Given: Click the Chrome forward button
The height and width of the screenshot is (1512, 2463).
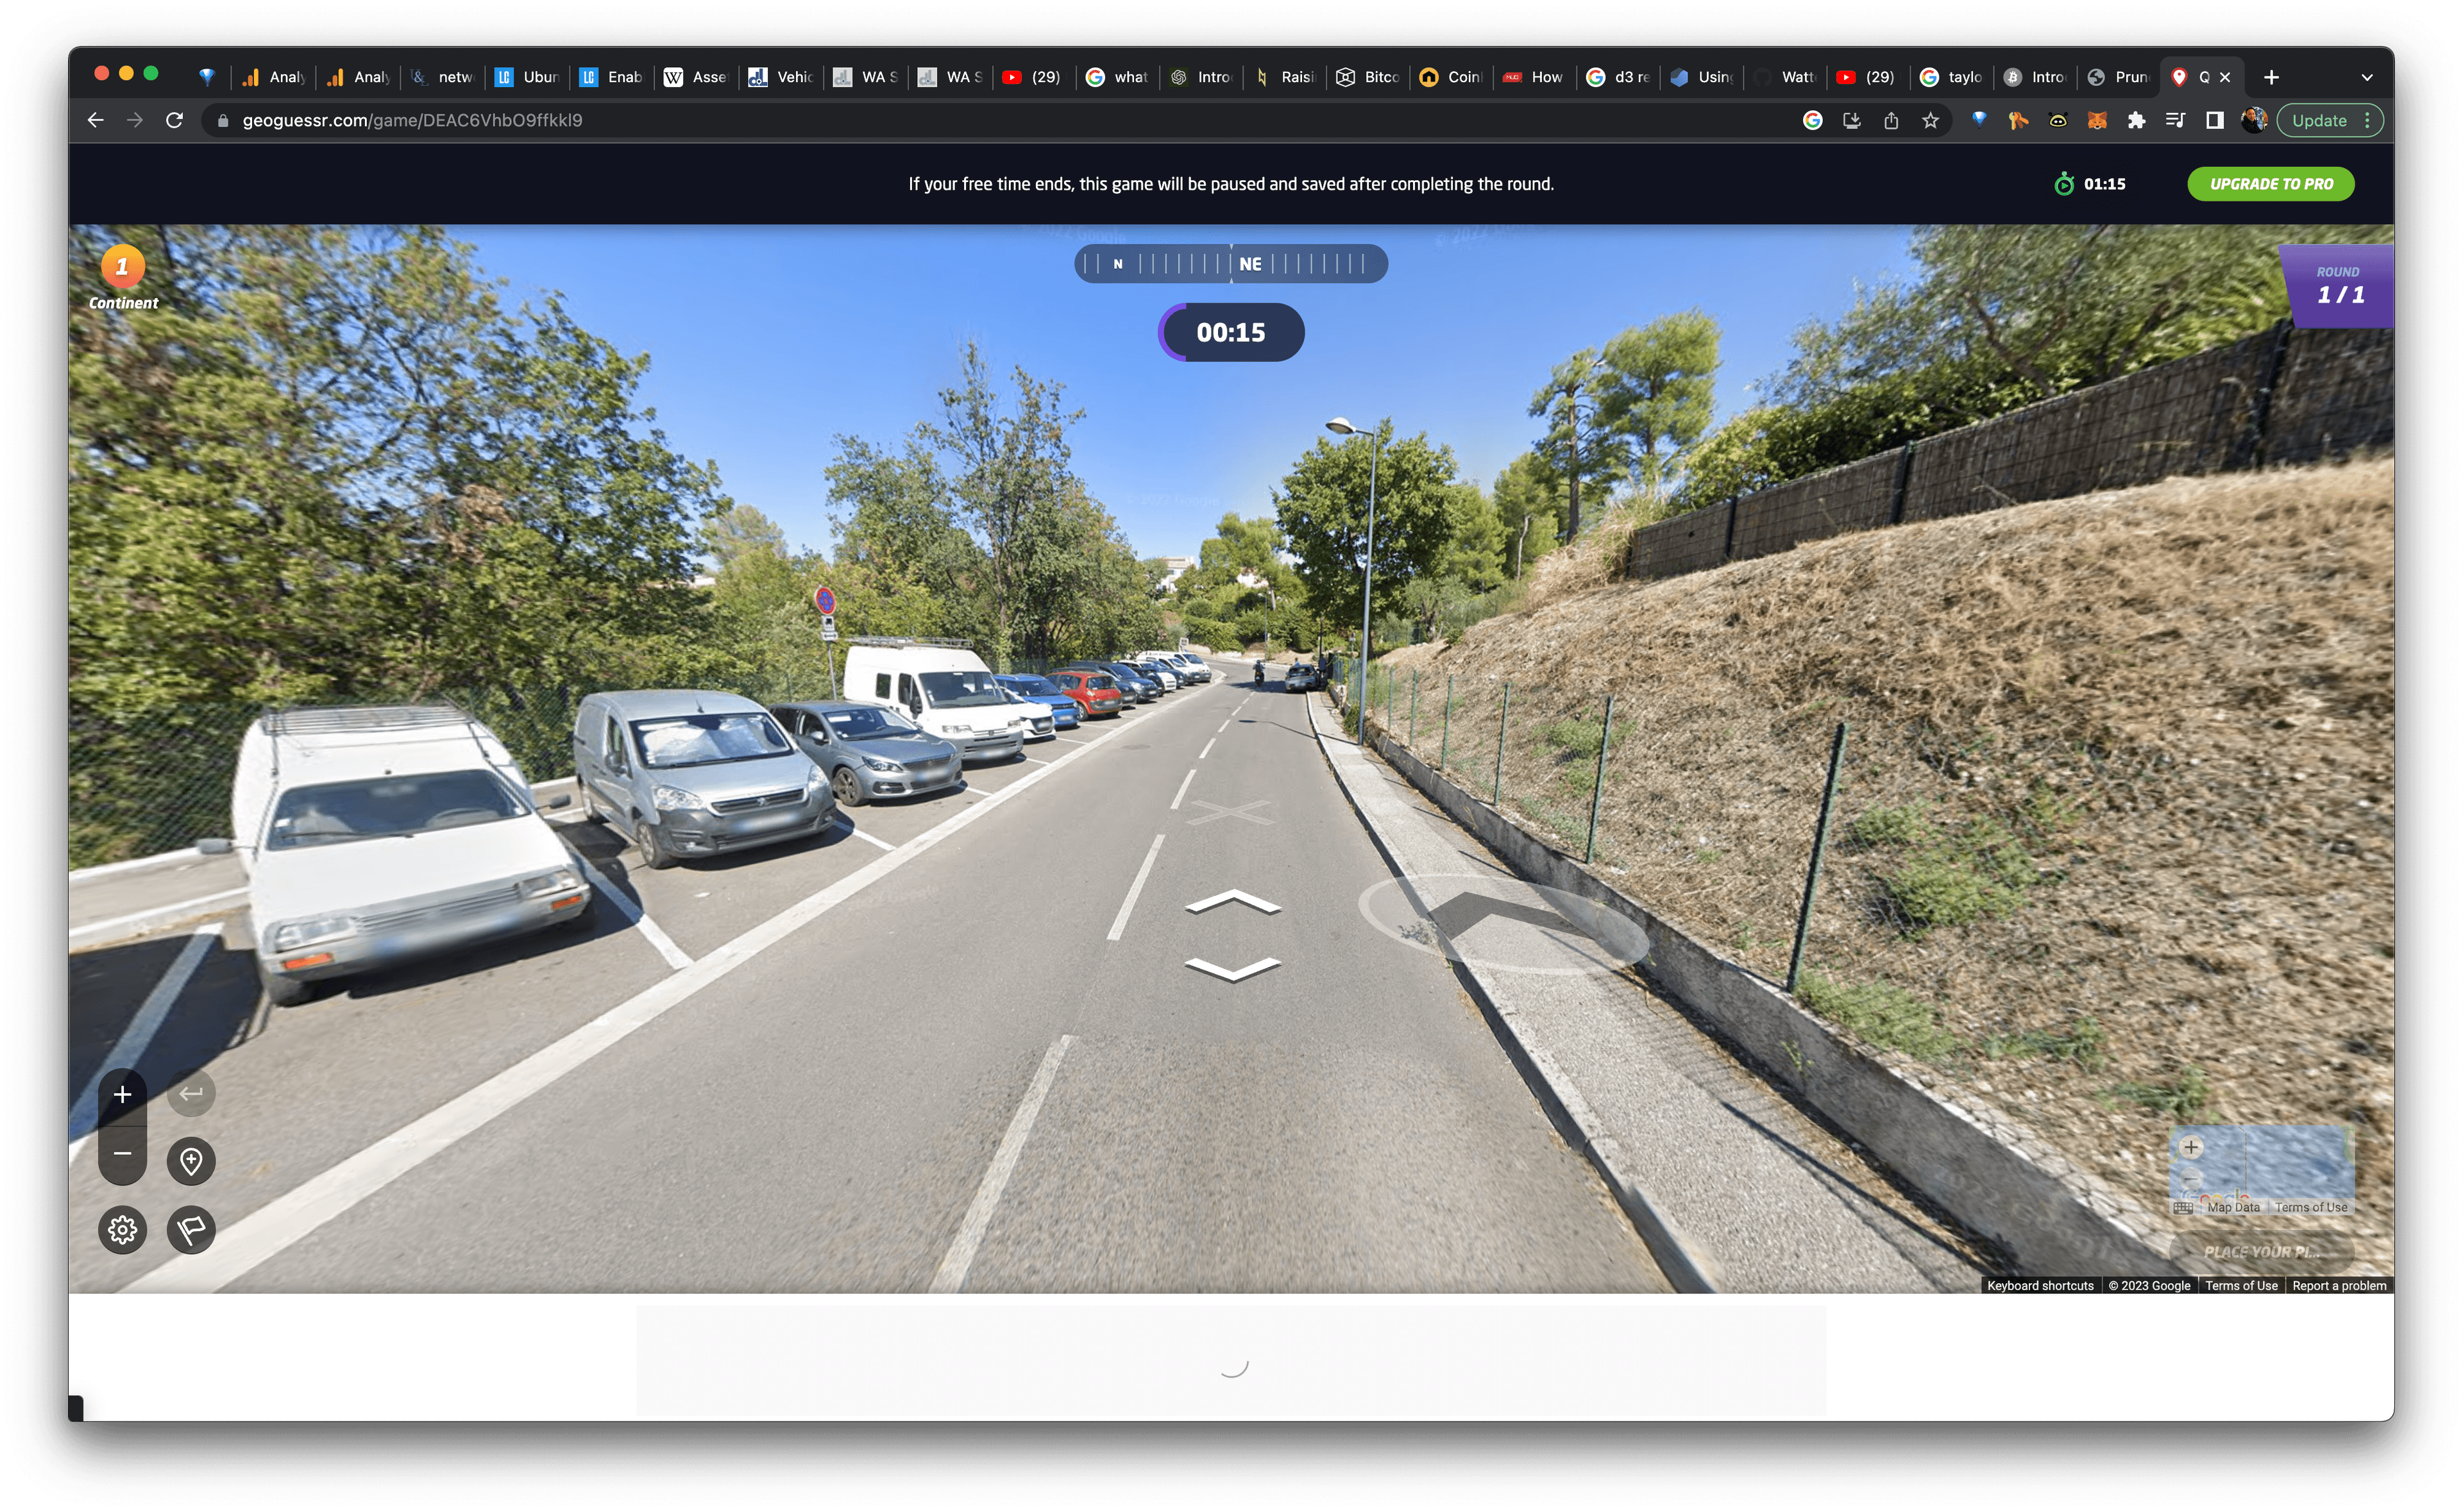Looking at the screenshot, I should 135,120.
